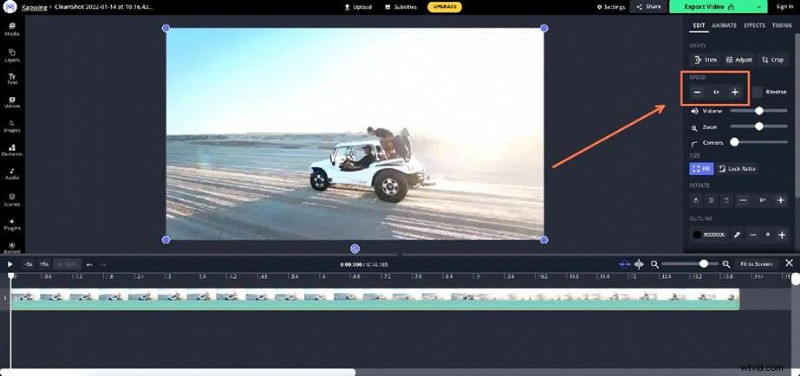Undo the last action
The image size is (800, 376).
coord(89,264)
